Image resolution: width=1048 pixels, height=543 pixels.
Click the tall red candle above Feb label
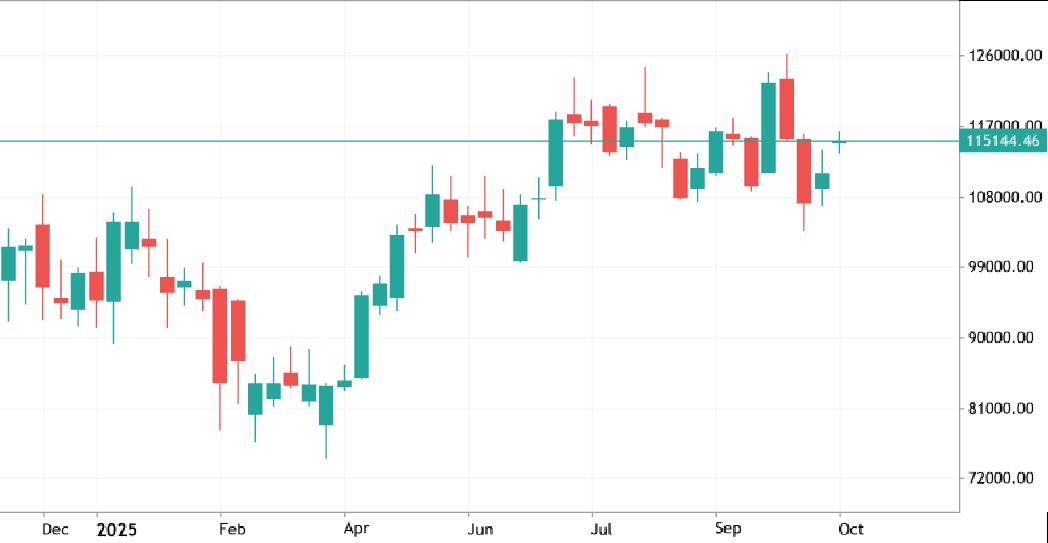[220, 336]
